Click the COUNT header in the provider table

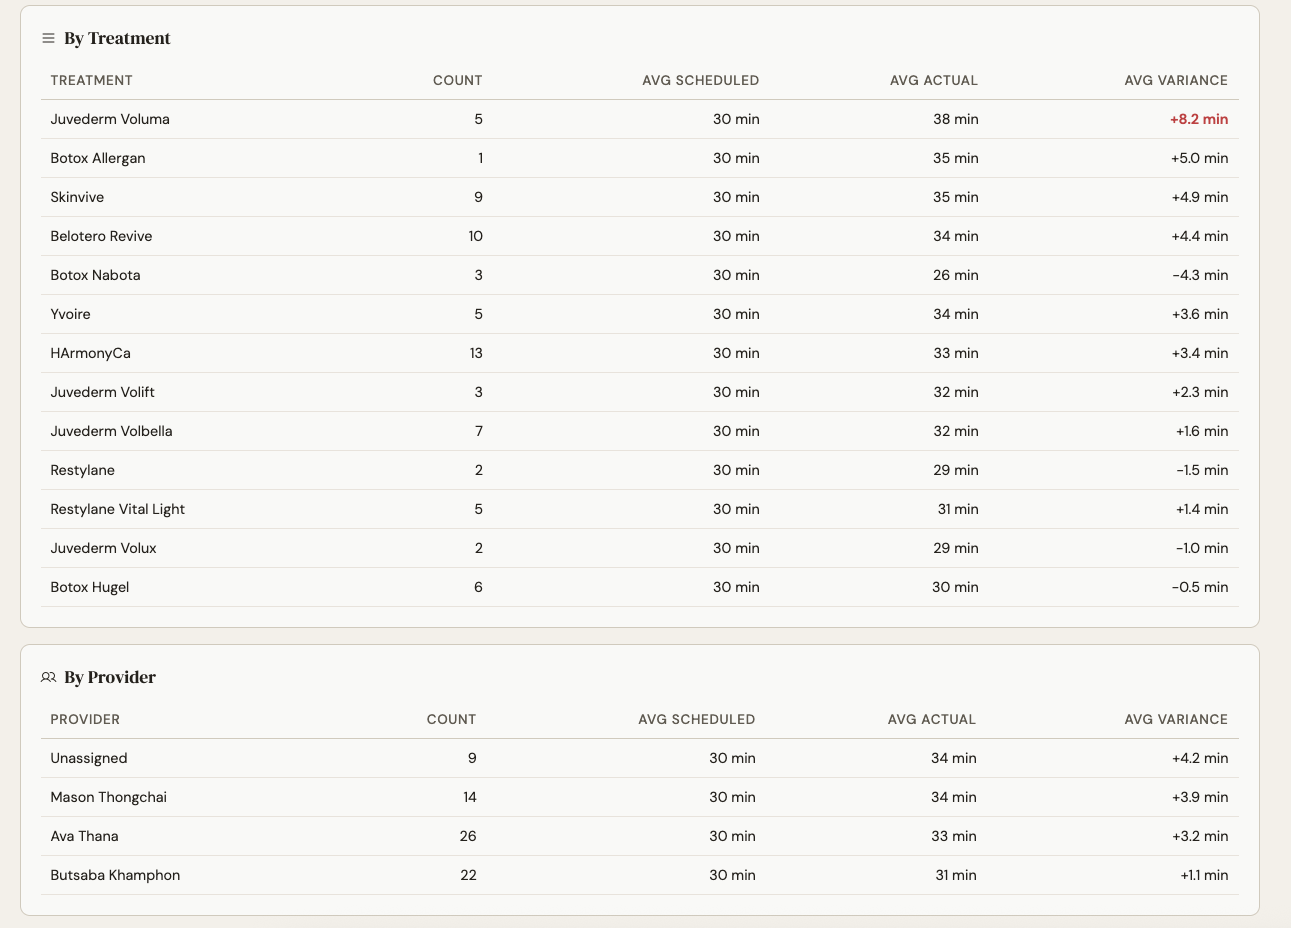451,719
